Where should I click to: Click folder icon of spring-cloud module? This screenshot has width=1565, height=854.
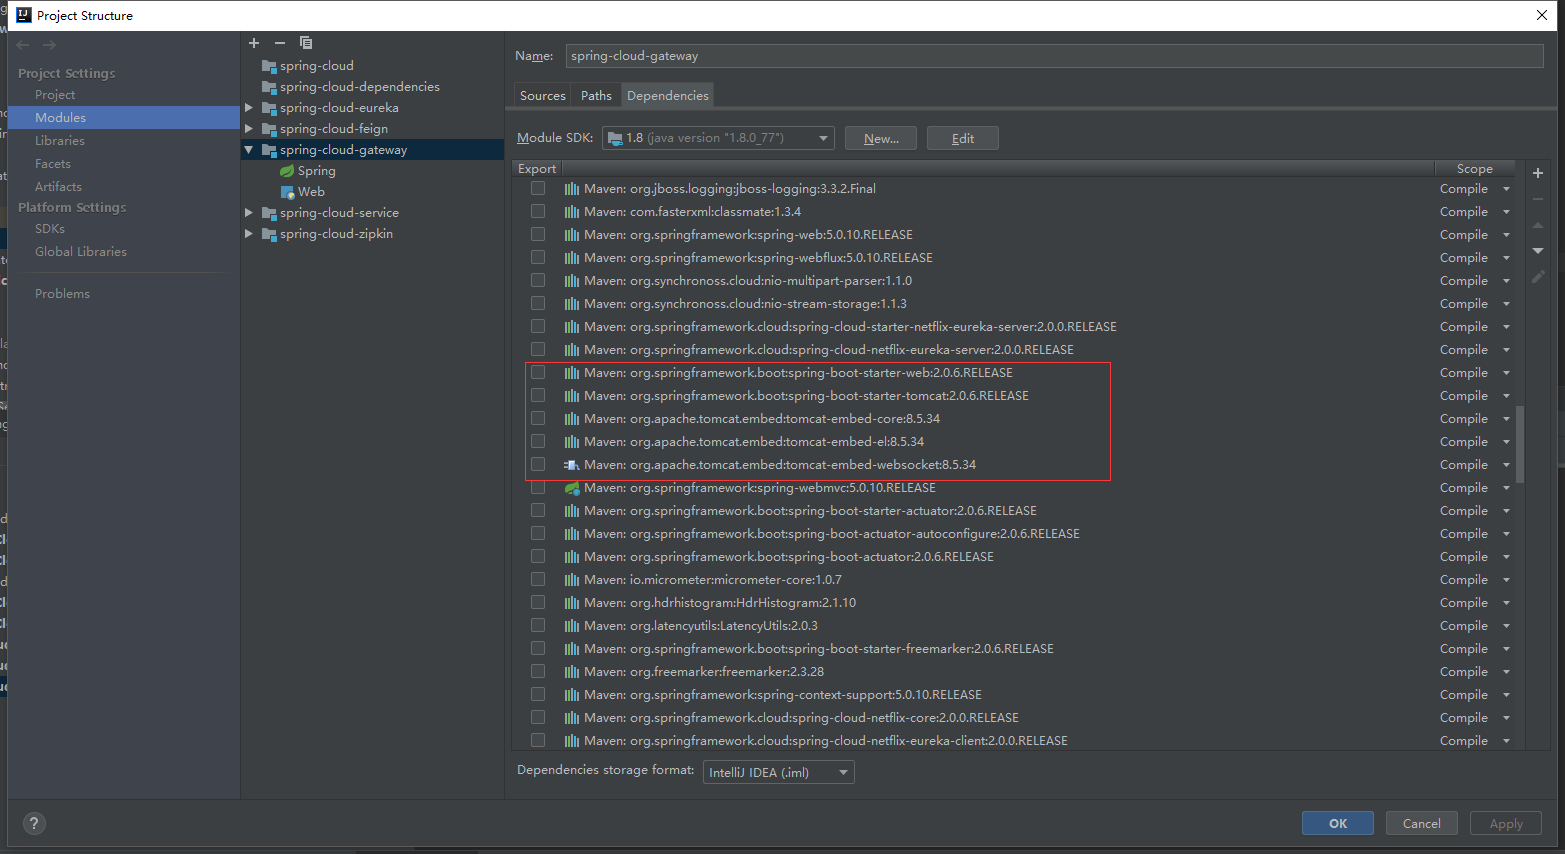click(x=269, y=66)
